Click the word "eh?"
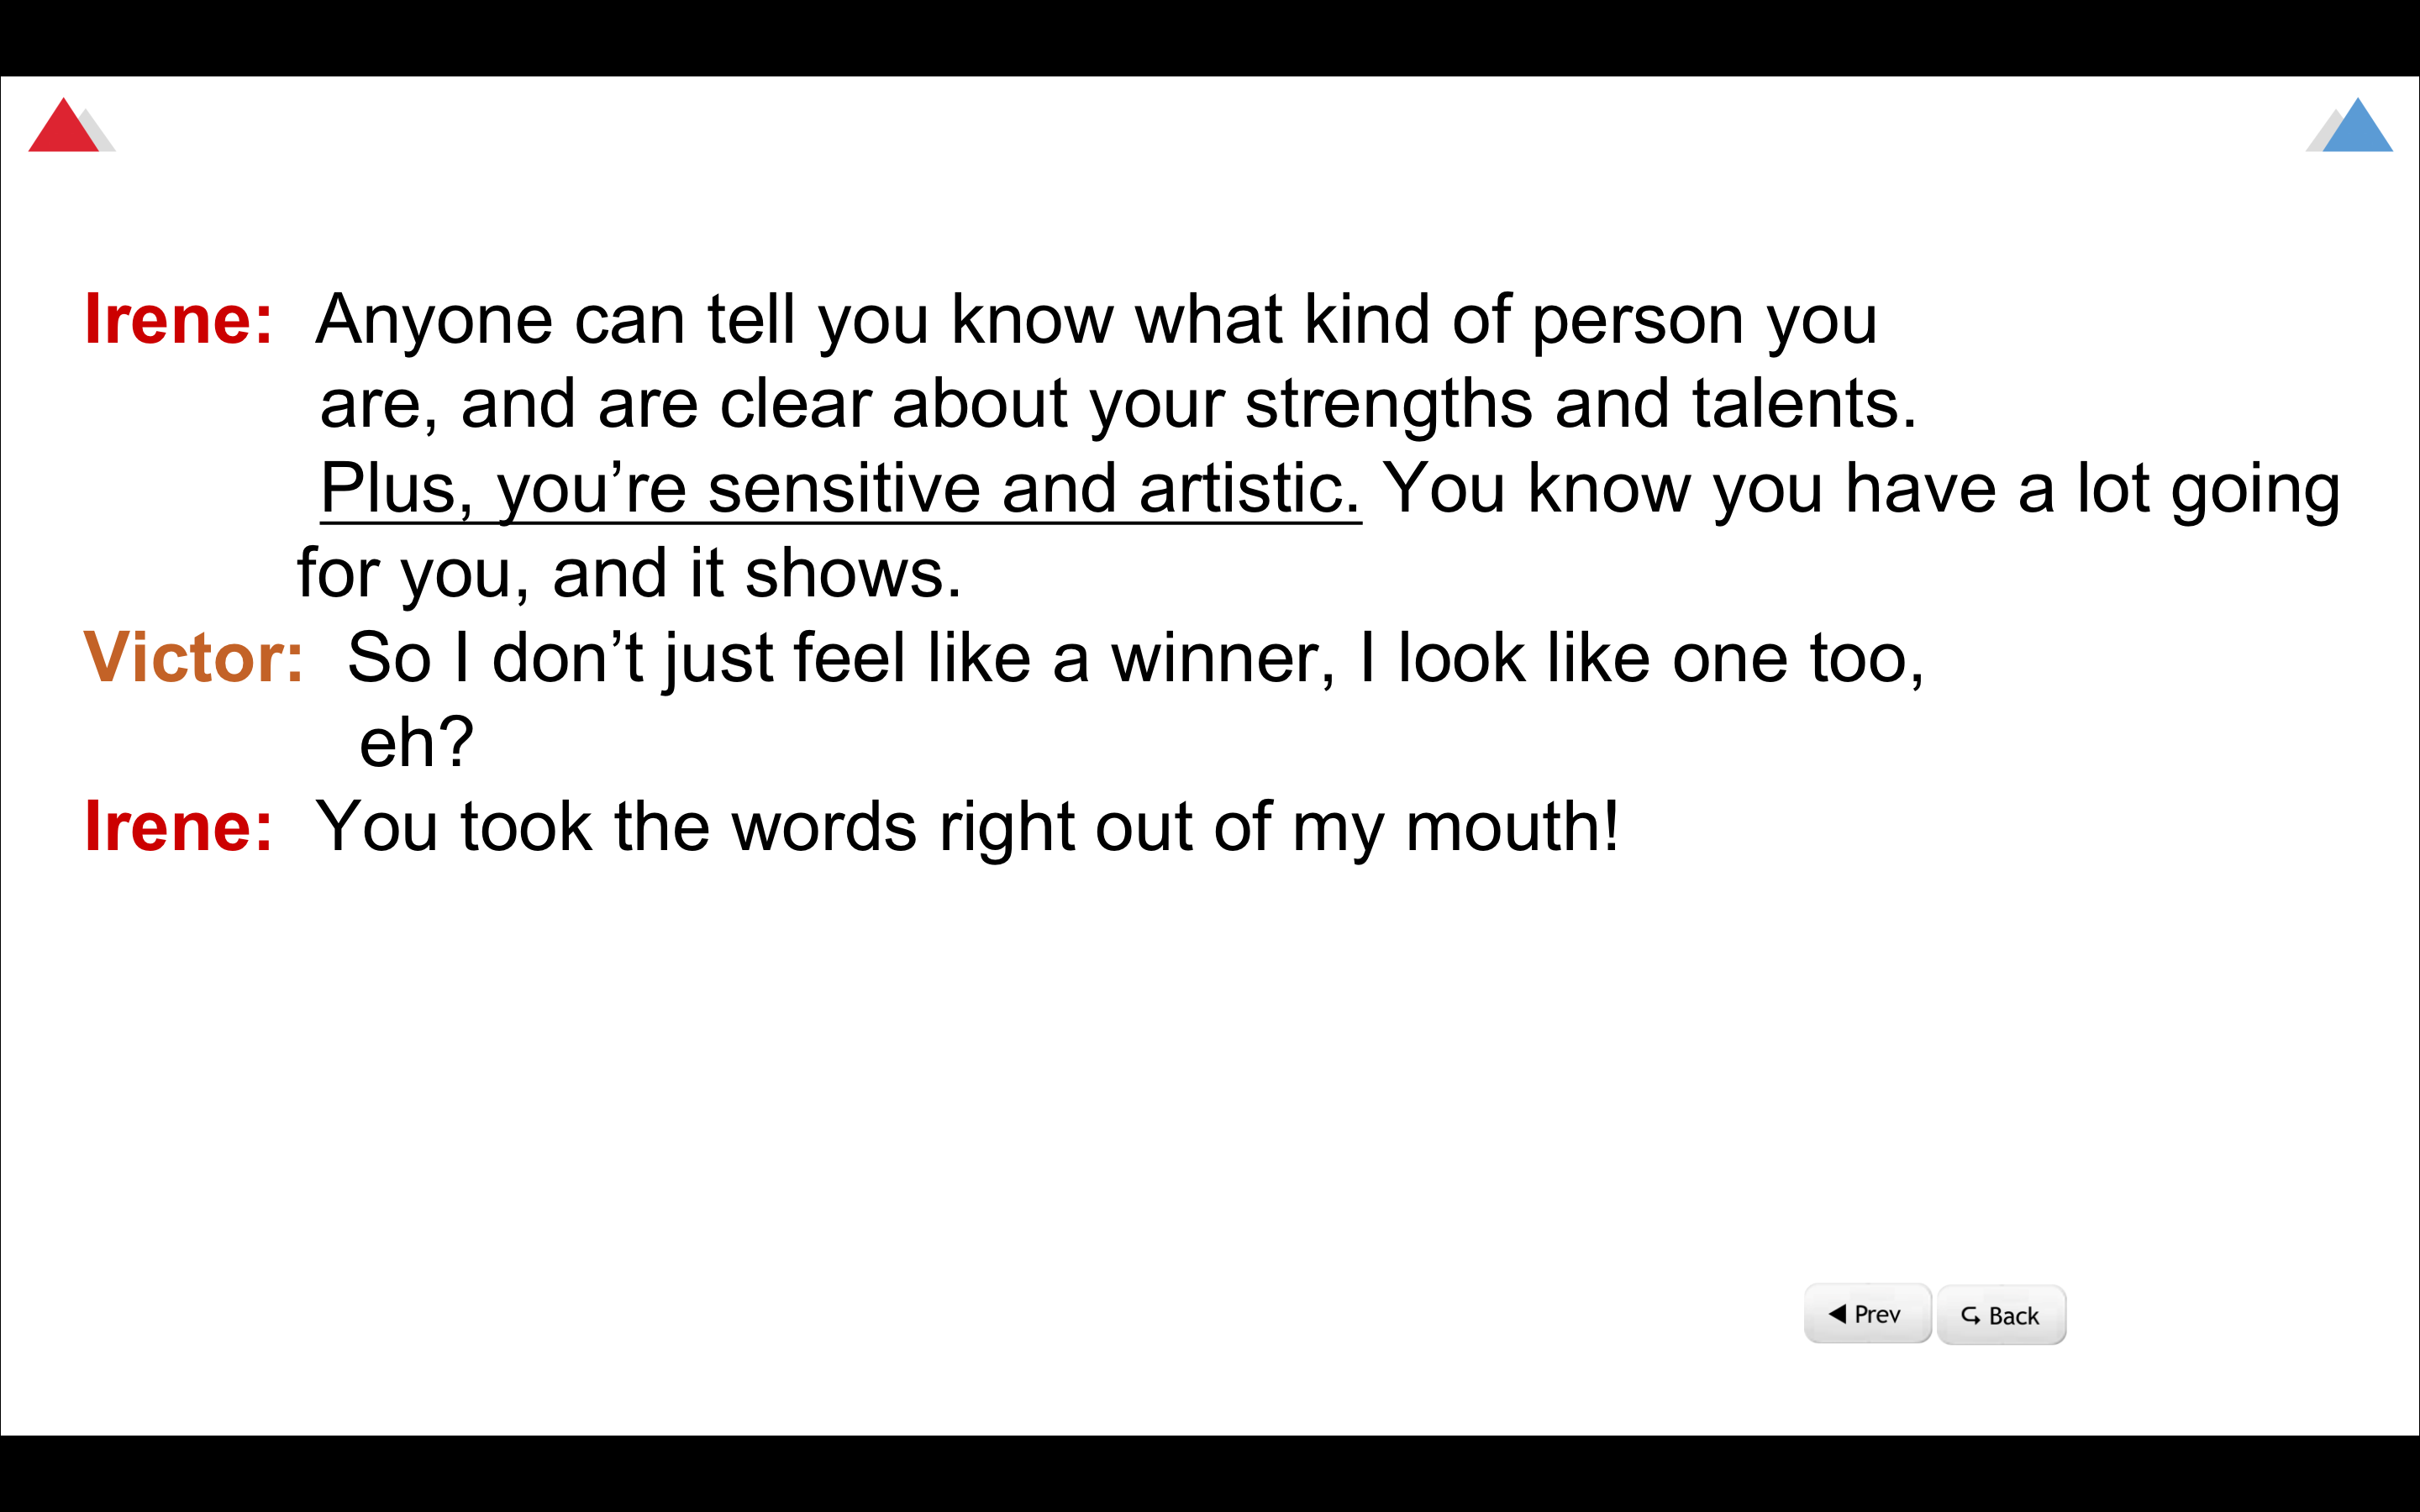Image resolution: width=2420 pixels, height=1512 pixels. click(416, 743)
